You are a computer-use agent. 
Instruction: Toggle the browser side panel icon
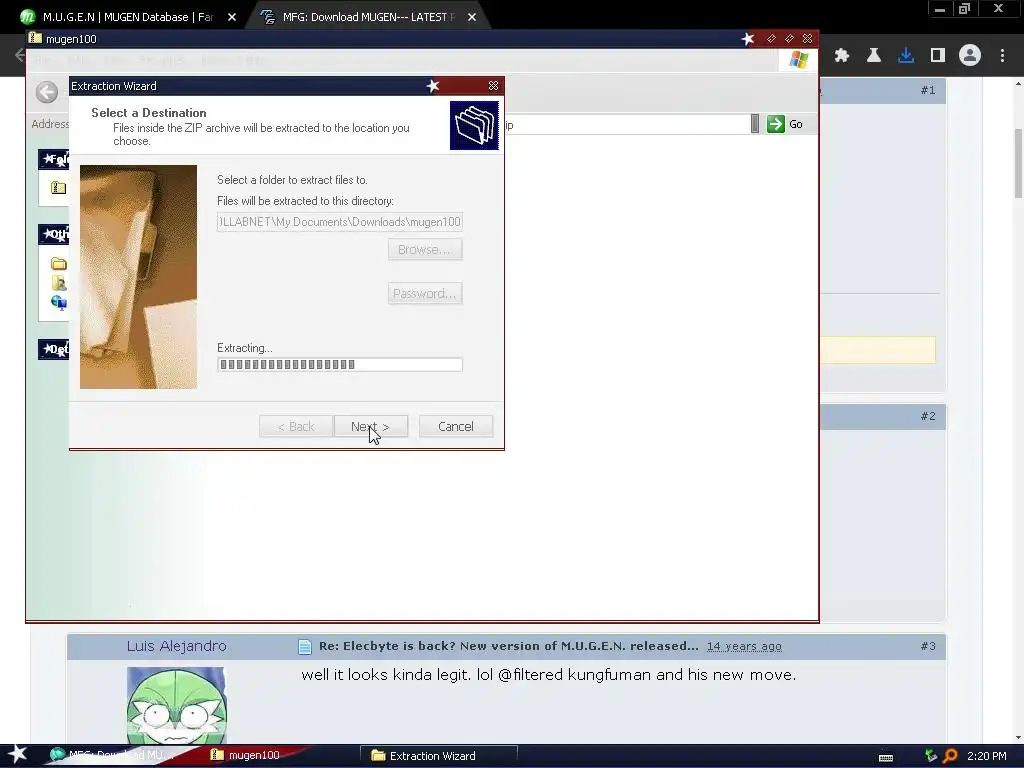point(938,56)
